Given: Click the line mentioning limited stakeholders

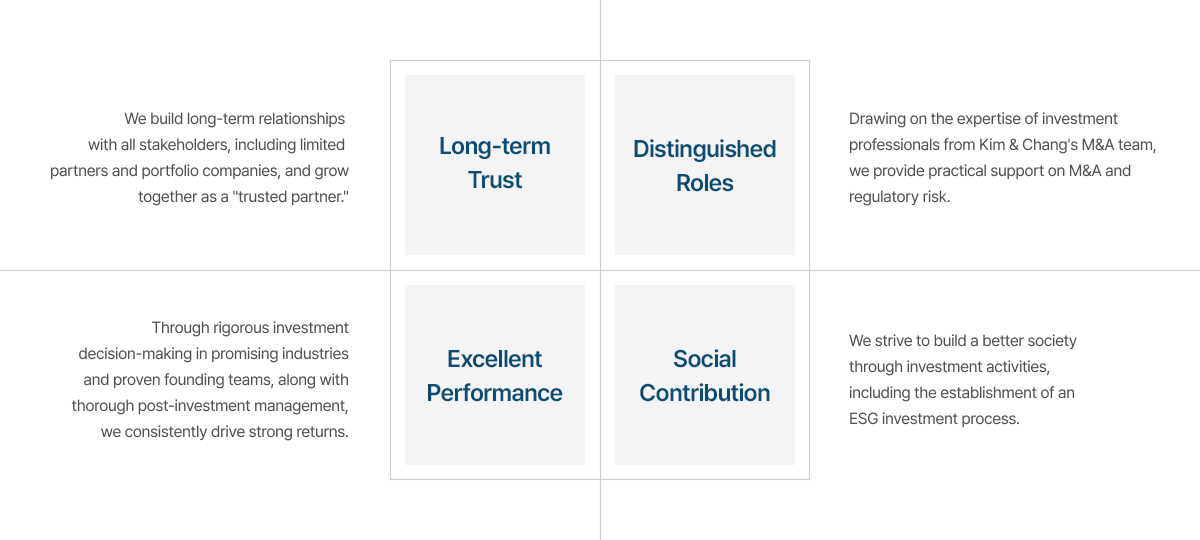Looking at the screenshot, I should click(x=216, y=144).
